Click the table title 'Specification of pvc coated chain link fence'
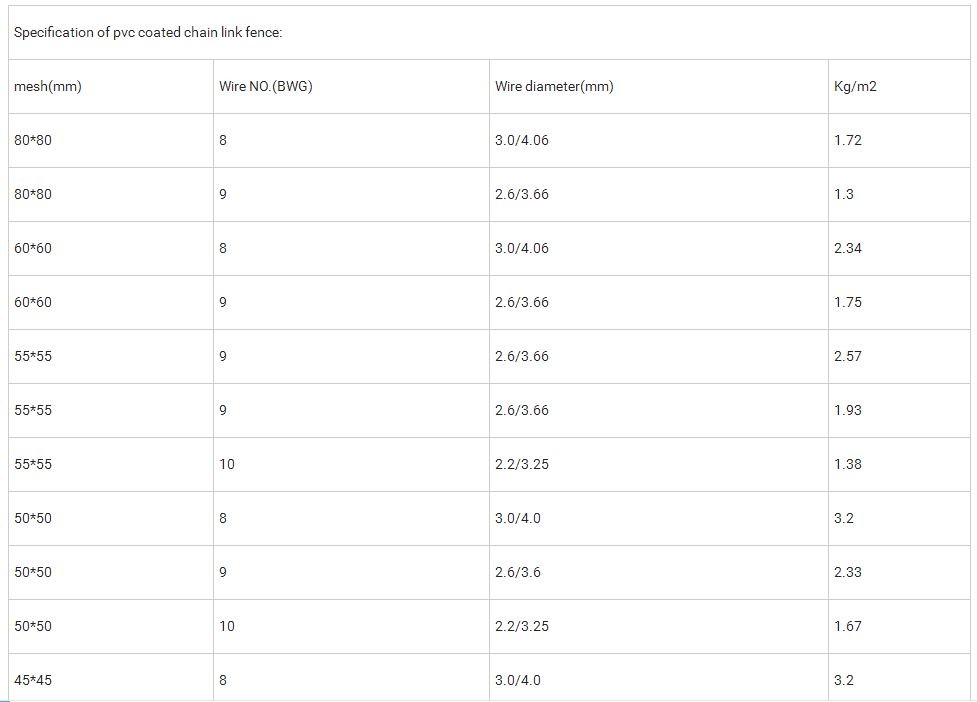The image size is (977, 702). point(148,32)
